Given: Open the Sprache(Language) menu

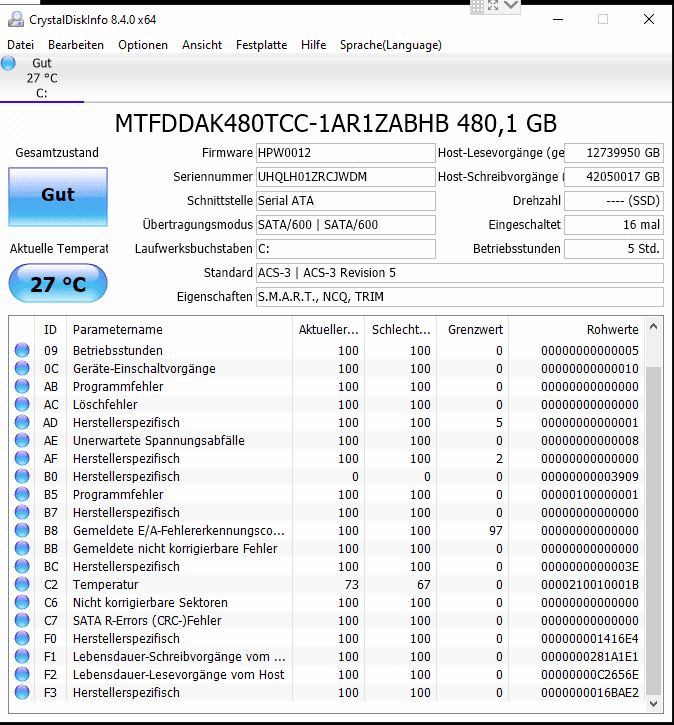Looking at the screenshot, I should point(391,45).
